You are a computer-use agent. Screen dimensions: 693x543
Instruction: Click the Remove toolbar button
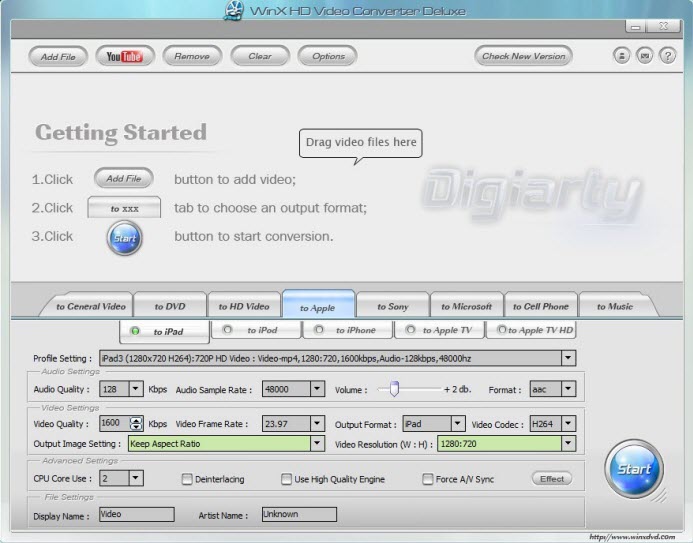tap(192, 56)
